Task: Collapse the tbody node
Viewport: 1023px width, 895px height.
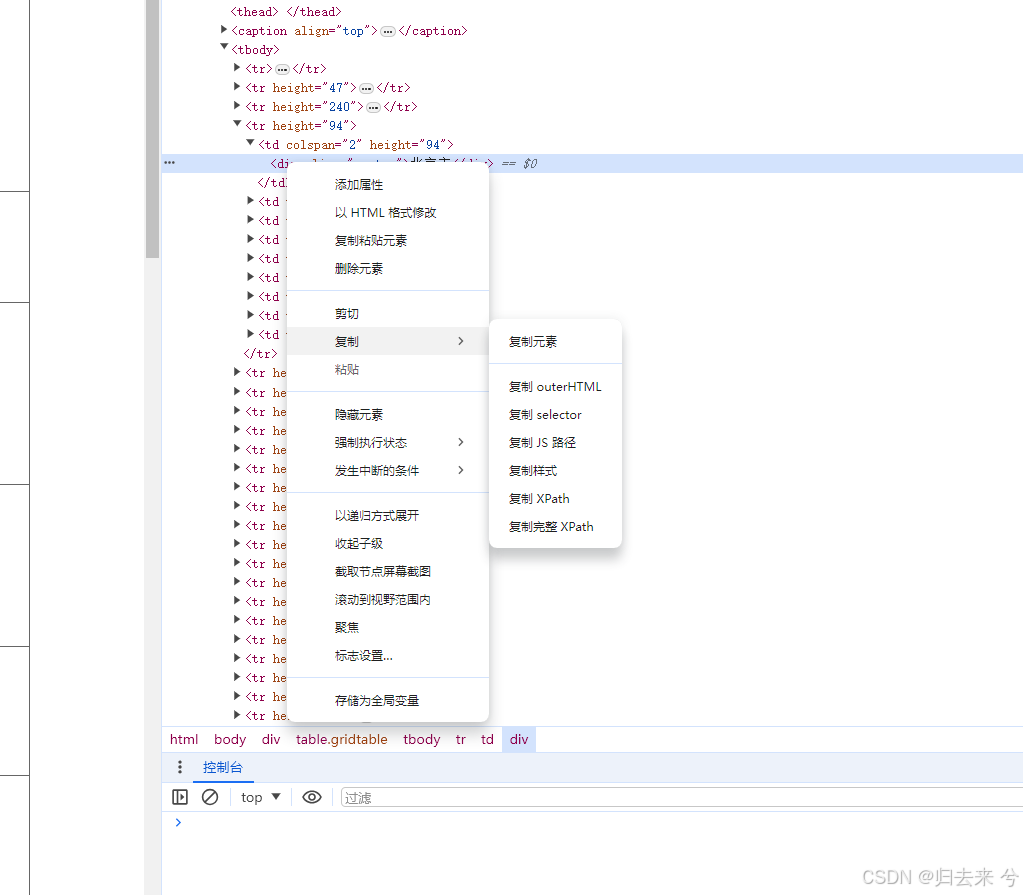Action: [x=224, y=47]
